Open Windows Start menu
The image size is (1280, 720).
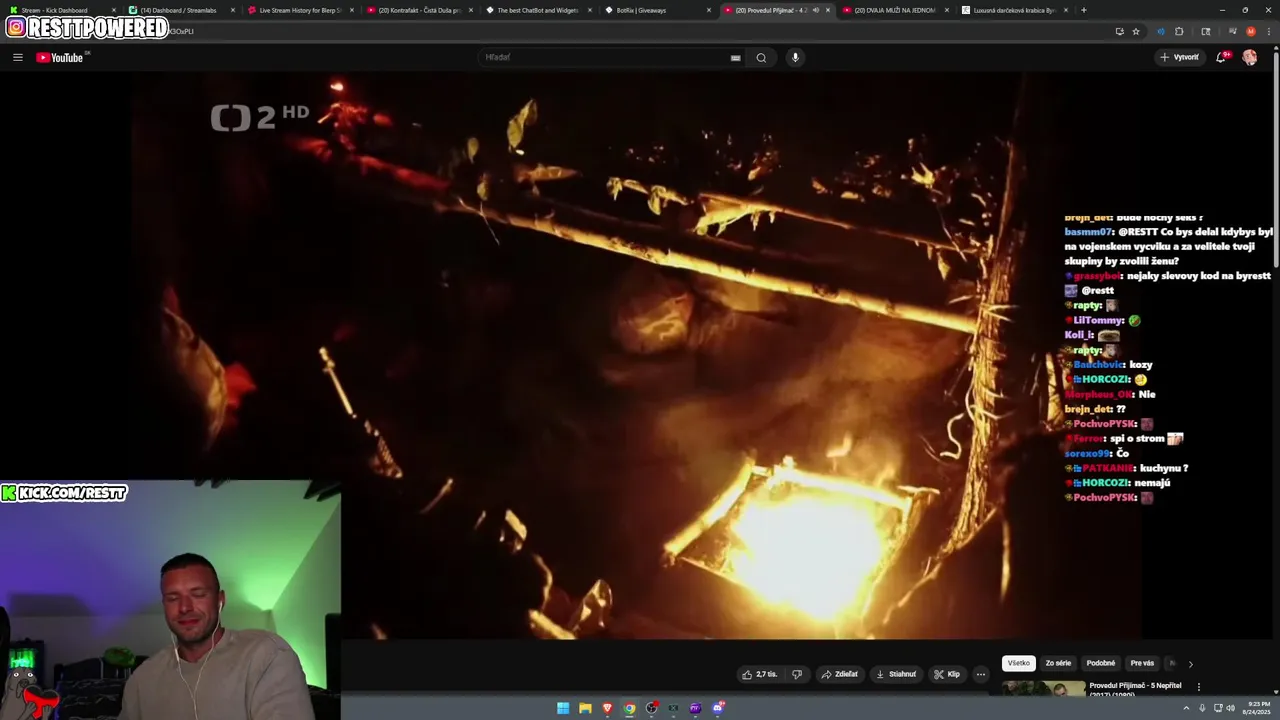(563, 708)
